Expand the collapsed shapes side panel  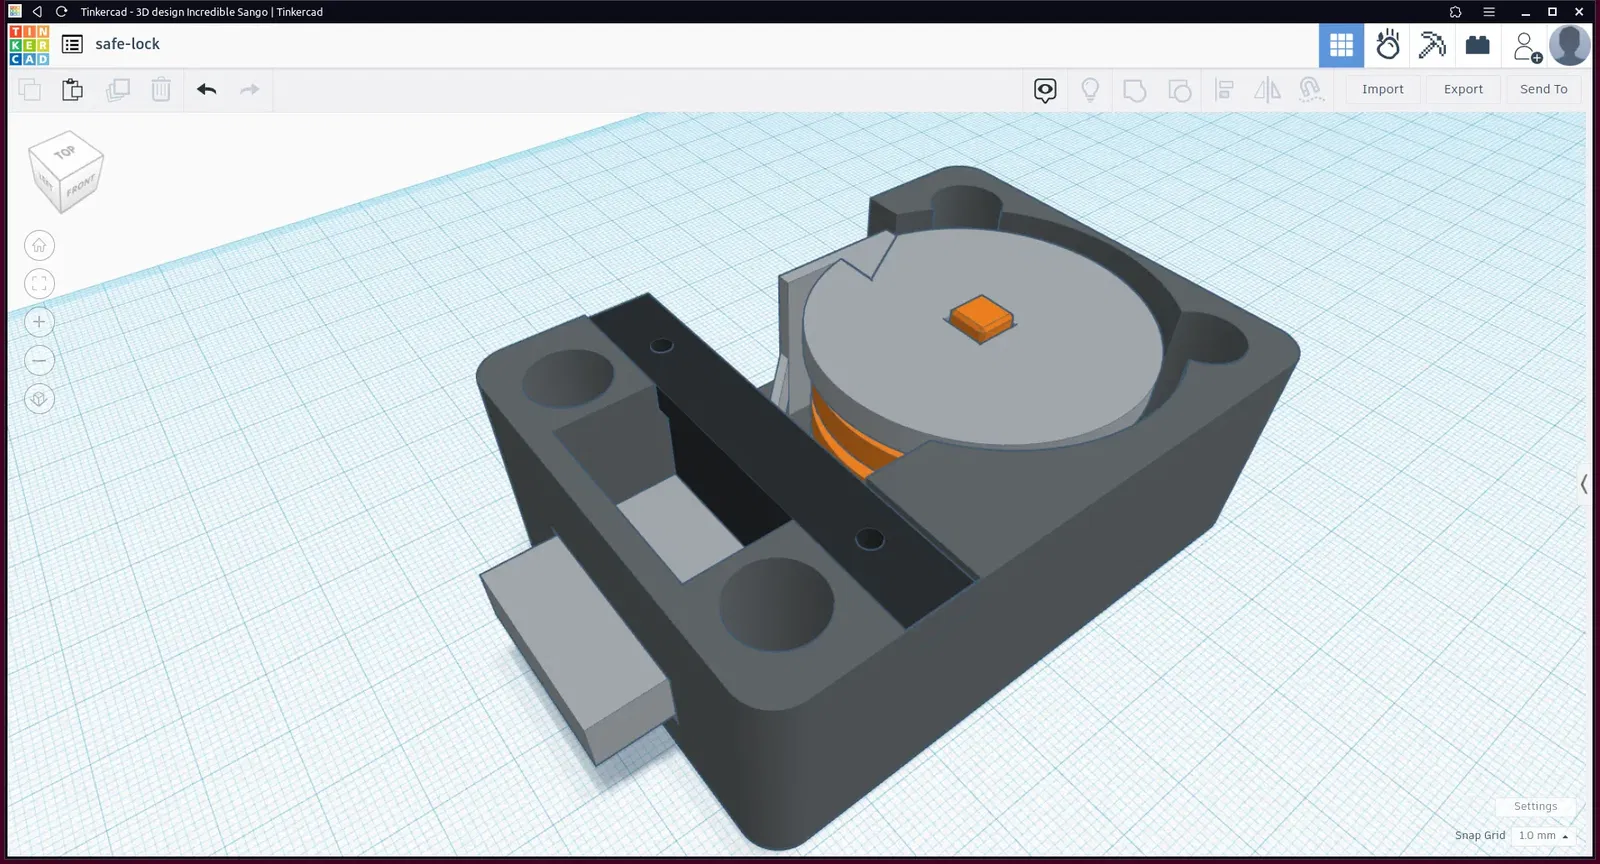(x=1584, y=484)
